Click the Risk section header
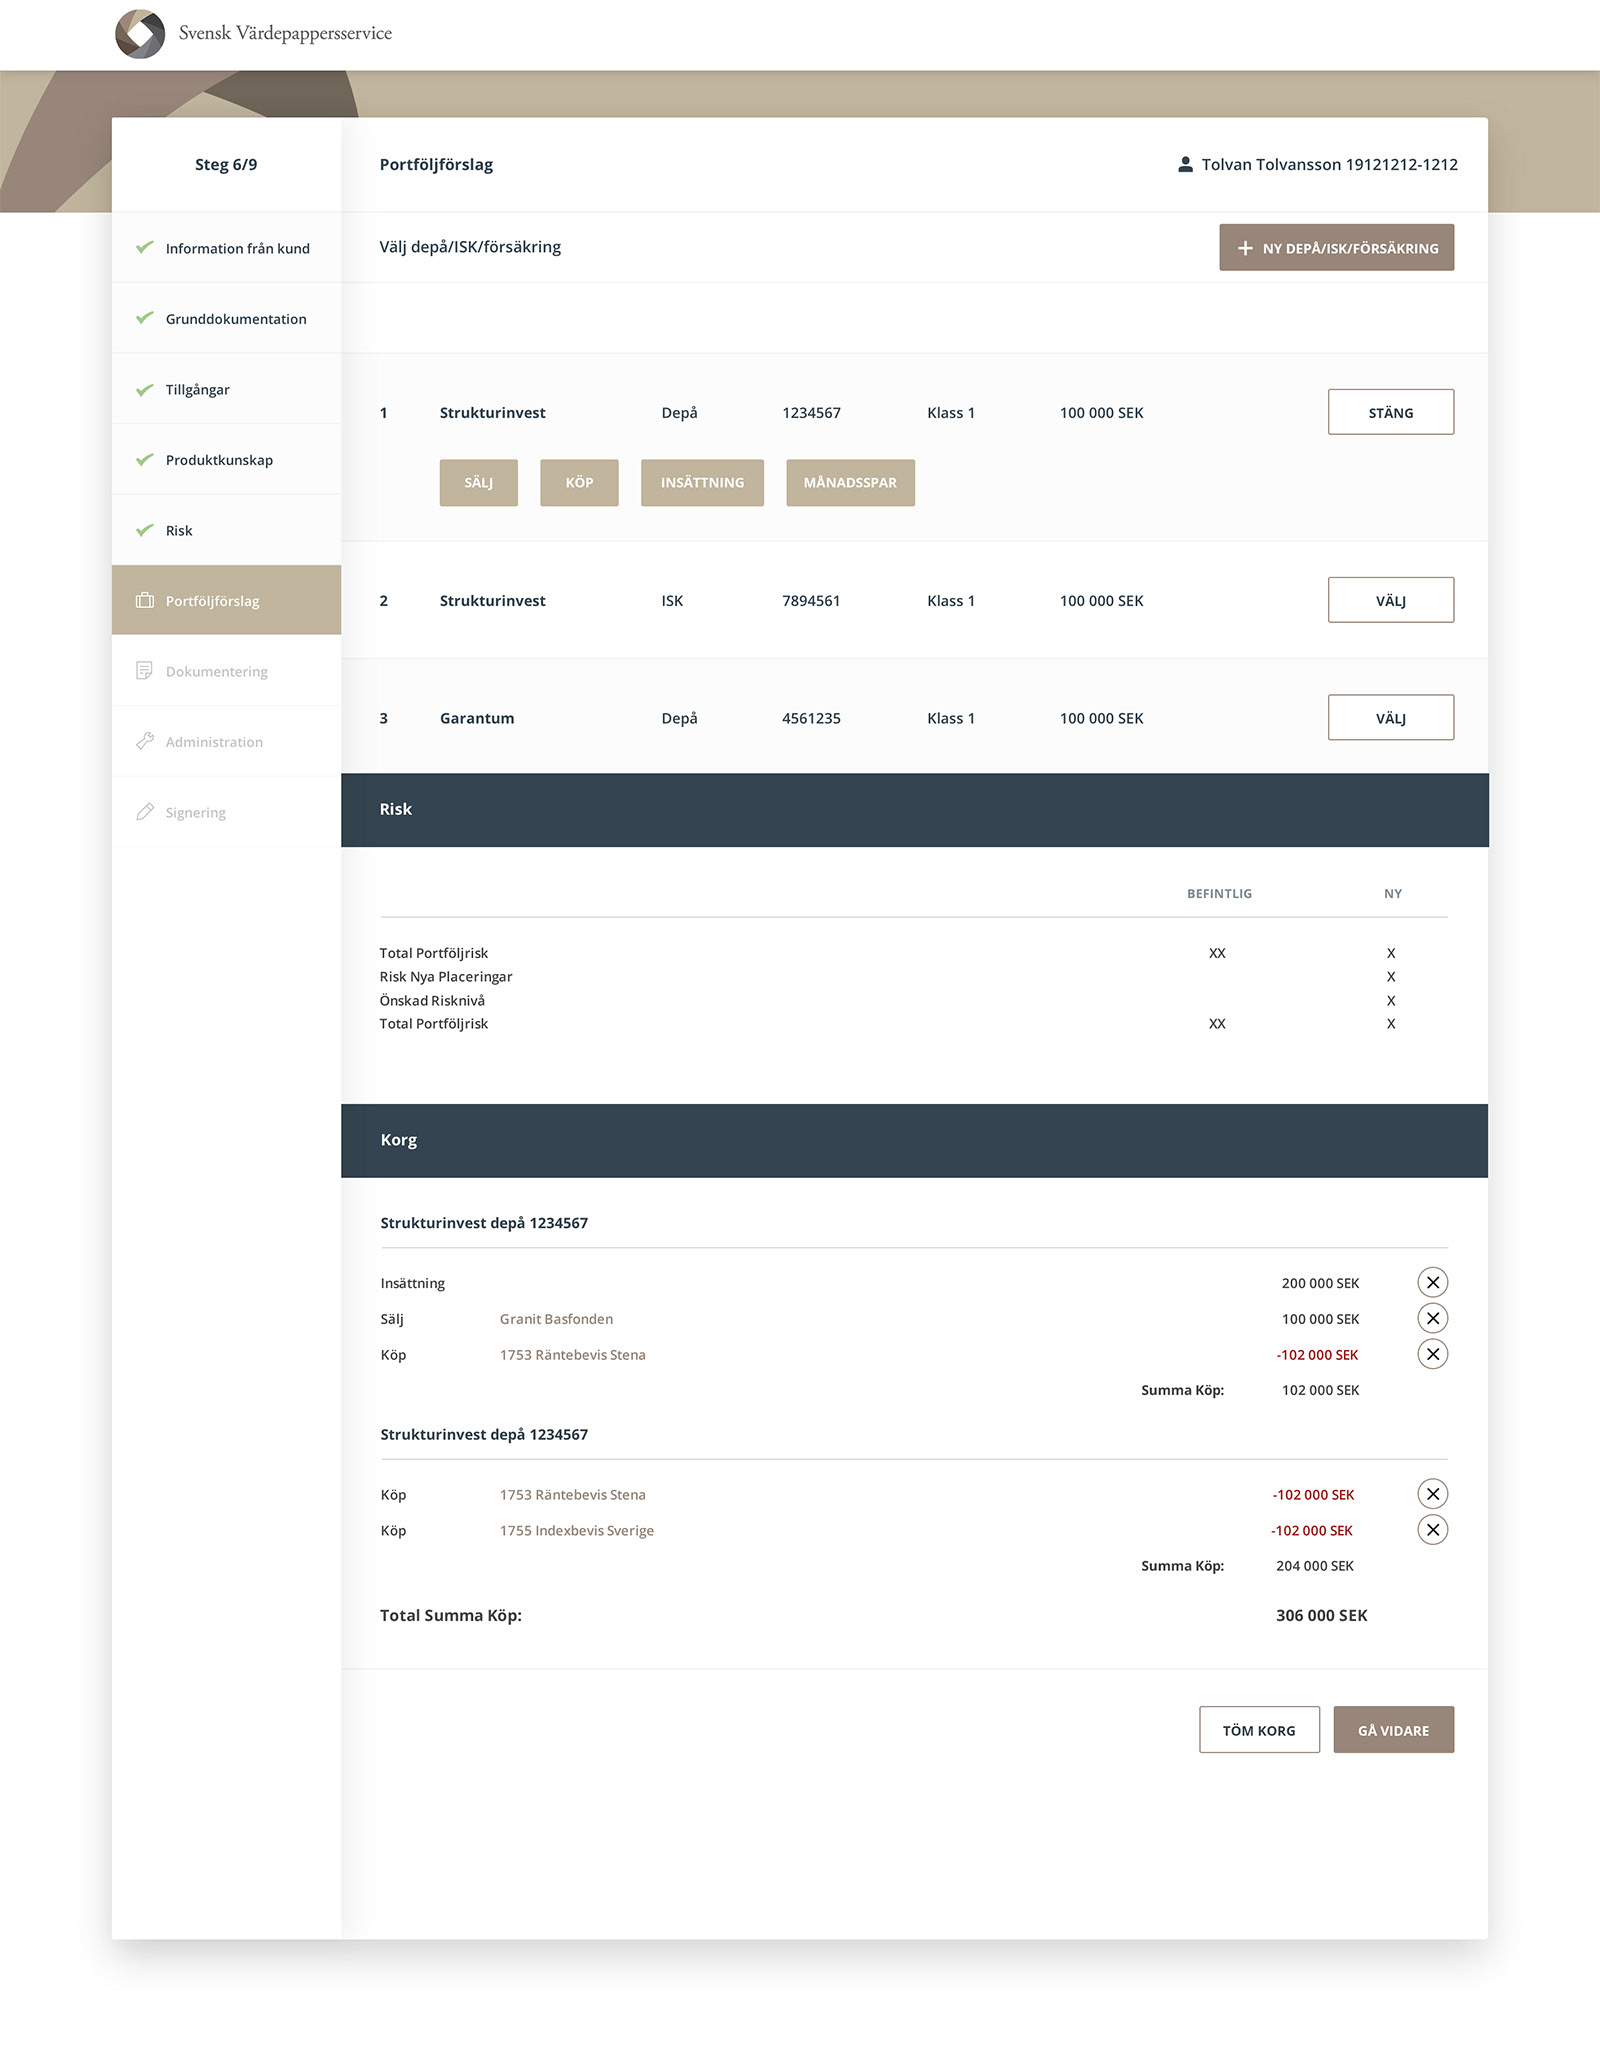This screenshot has width=1600, height=2052. point(914,810)
